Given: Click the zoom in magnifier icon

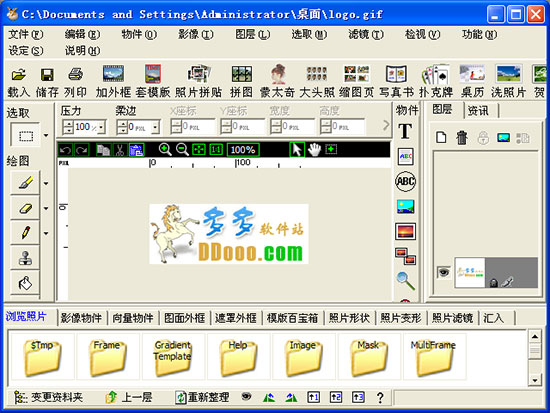Looking at the screenshot, I should point(165,149).
